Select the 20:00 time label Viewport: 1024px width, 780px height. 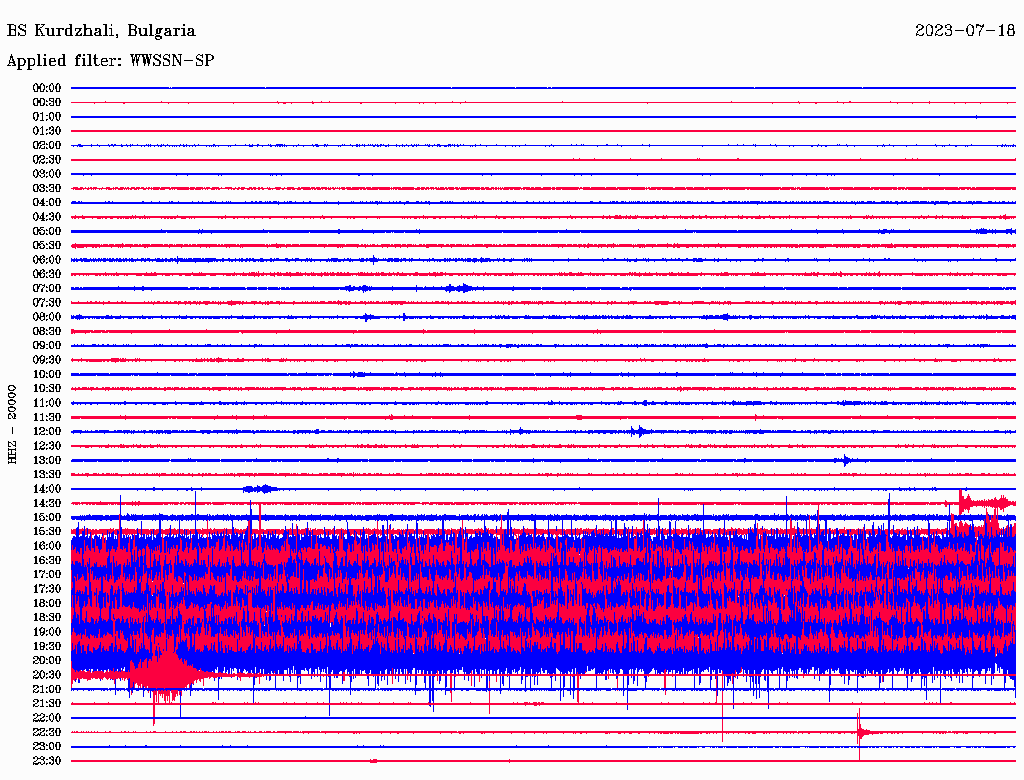[x=47, y=660]
